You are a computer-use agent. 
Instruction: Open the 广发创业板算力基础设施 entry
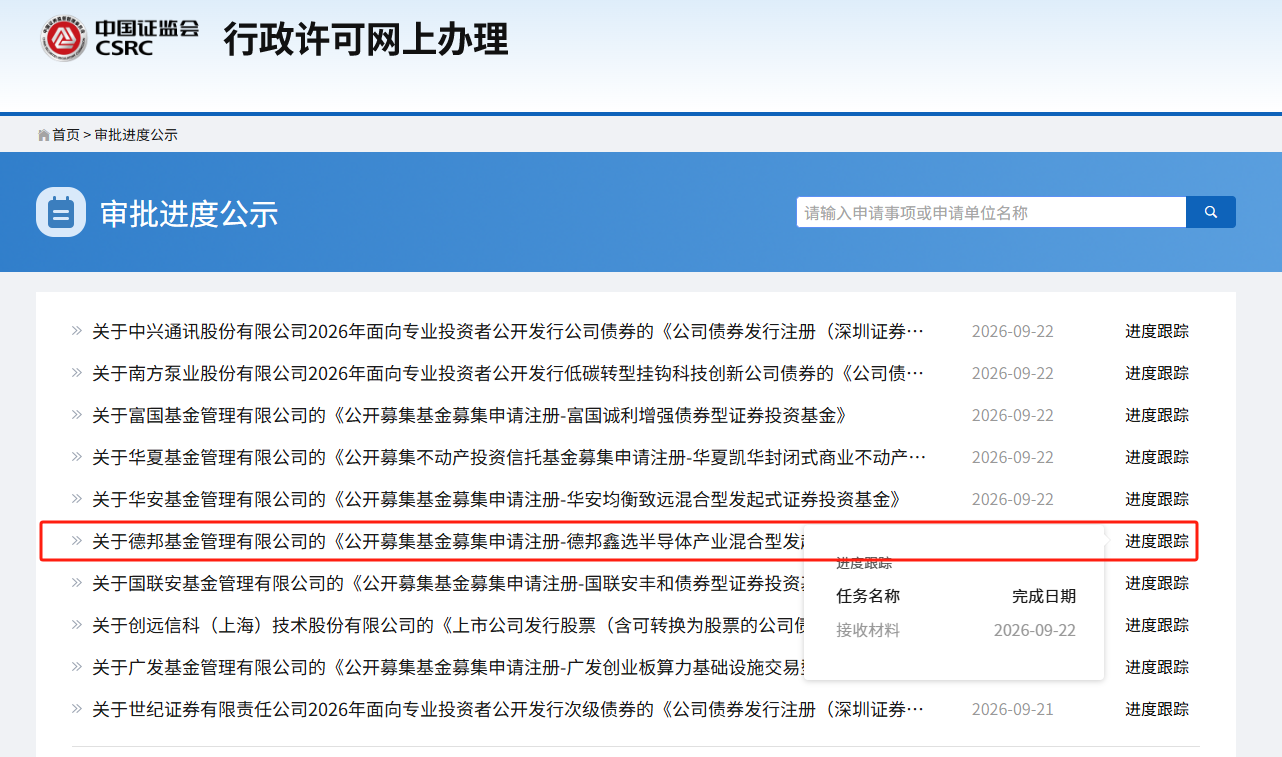448,667
